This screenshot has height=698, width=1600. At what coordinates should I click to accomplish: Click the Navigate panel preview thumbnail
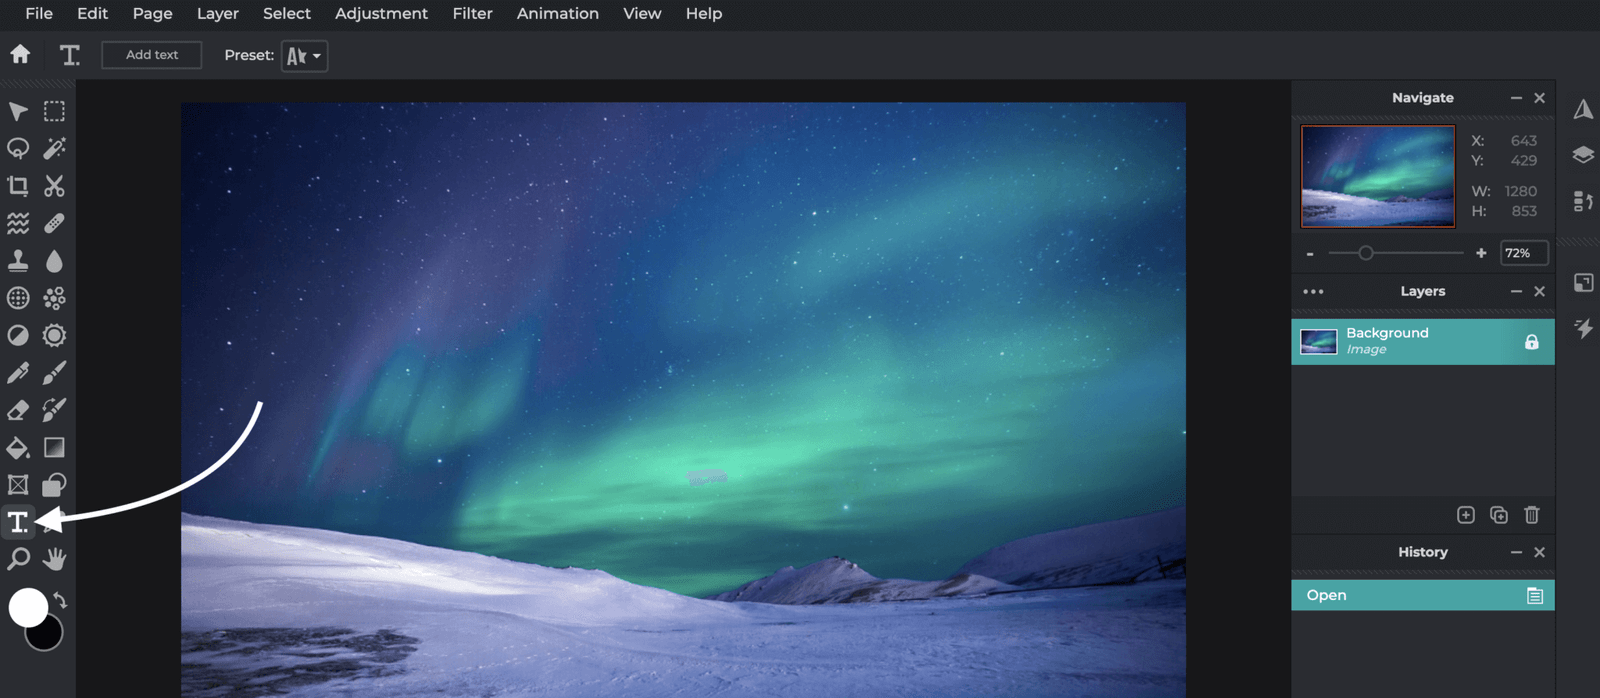point(1377,176)
